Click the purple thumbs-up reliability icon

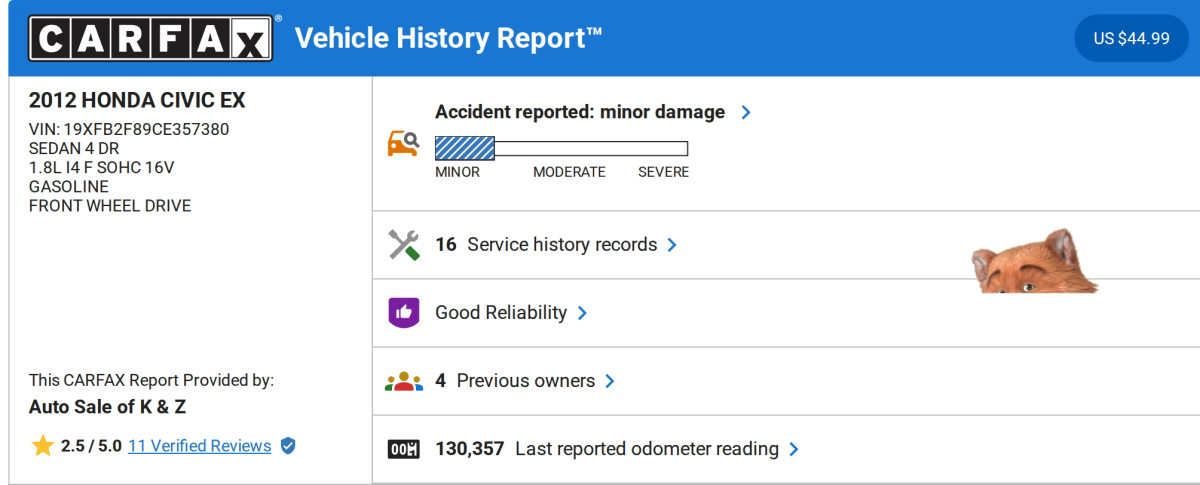tap(403, 313)
